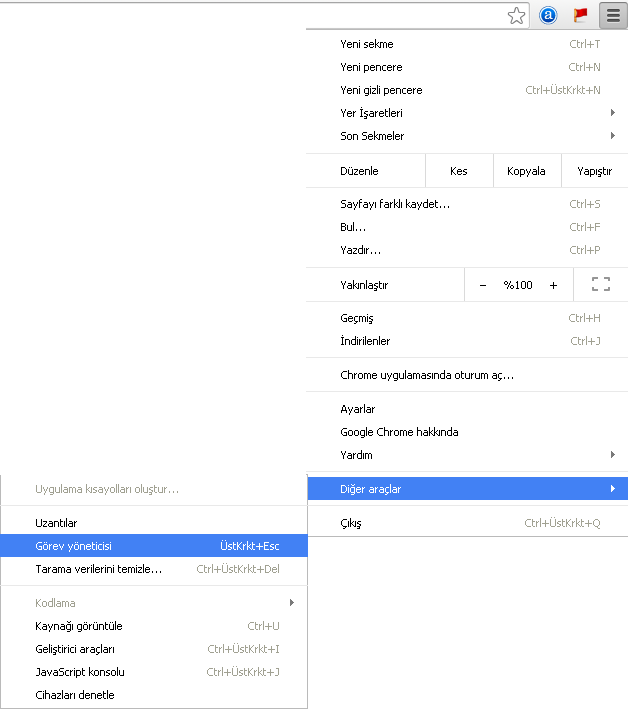Decrease zoom with the minus button
The height and width of the screenshot is (709, 628).
click(483, 285)
